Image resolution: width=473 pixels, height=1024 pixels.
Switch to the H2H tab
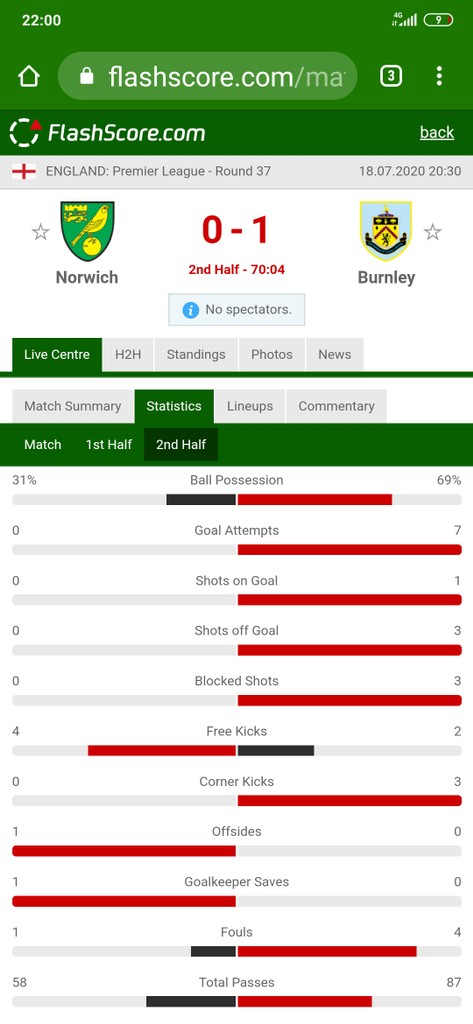pos(128,355)
